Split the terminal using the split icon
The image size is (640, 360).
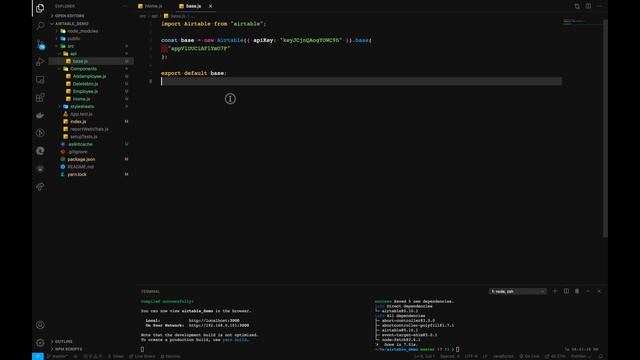(x=566, y=291)
